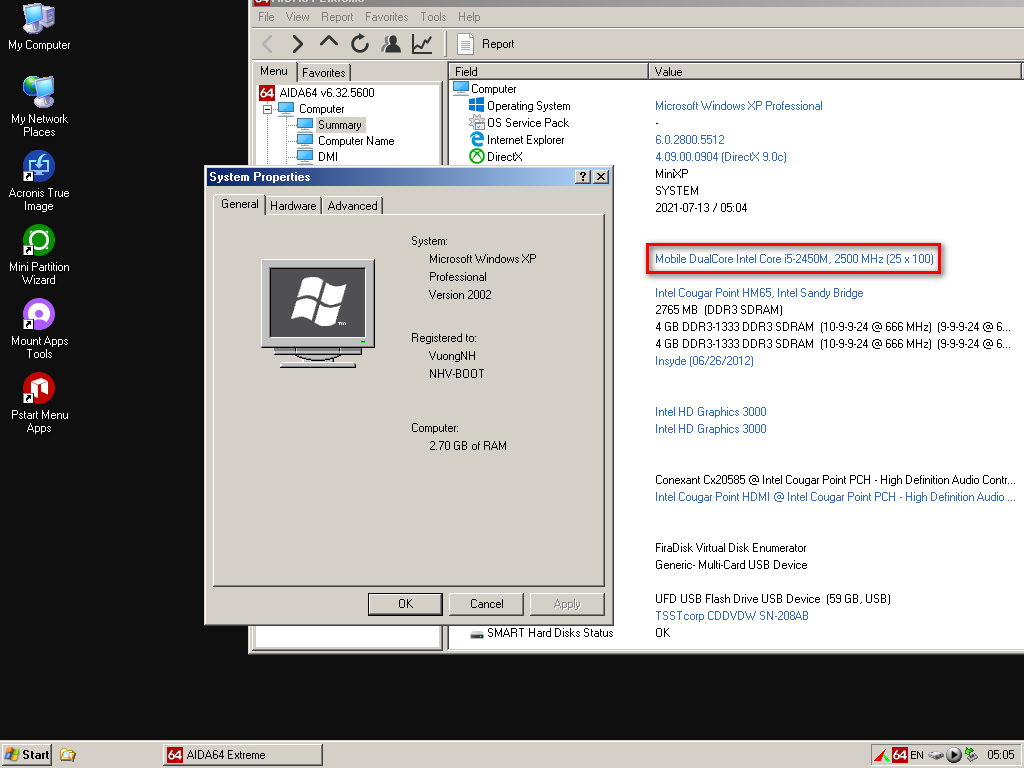Image resolution: width=1024 pixels, height=768 pixels.
Task: Click AIDA64 forward navigation arrow
Action: click(x=298, y=44)
